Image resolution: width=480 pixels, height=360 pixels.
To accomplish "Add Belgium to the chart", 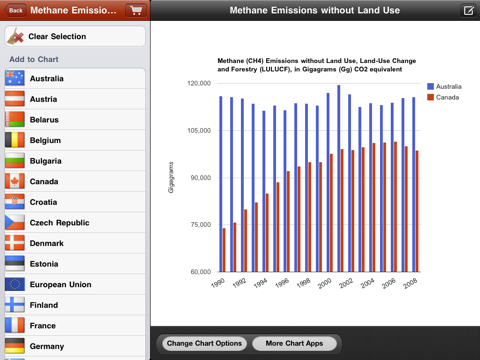I will 75,140.
